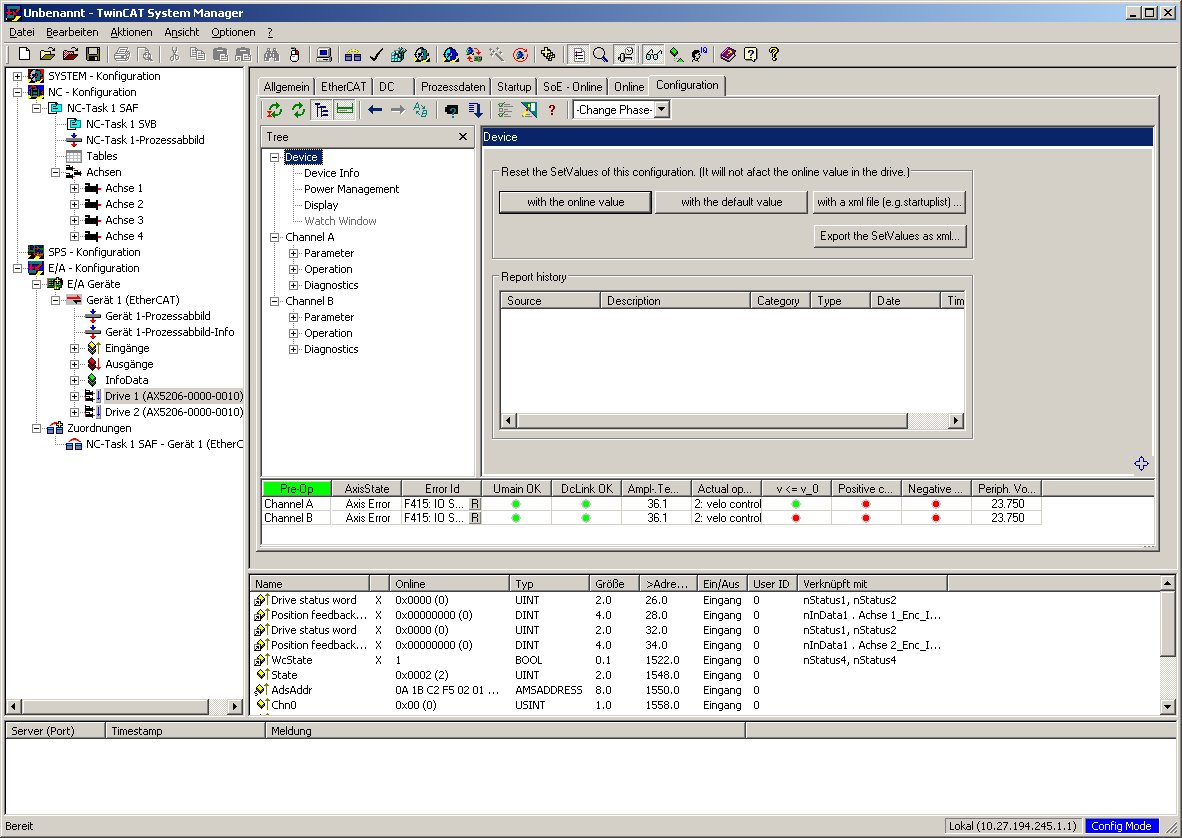Click the yellow question mark icon
This screenshot has height=838, width=1182.
coord(773,54)
